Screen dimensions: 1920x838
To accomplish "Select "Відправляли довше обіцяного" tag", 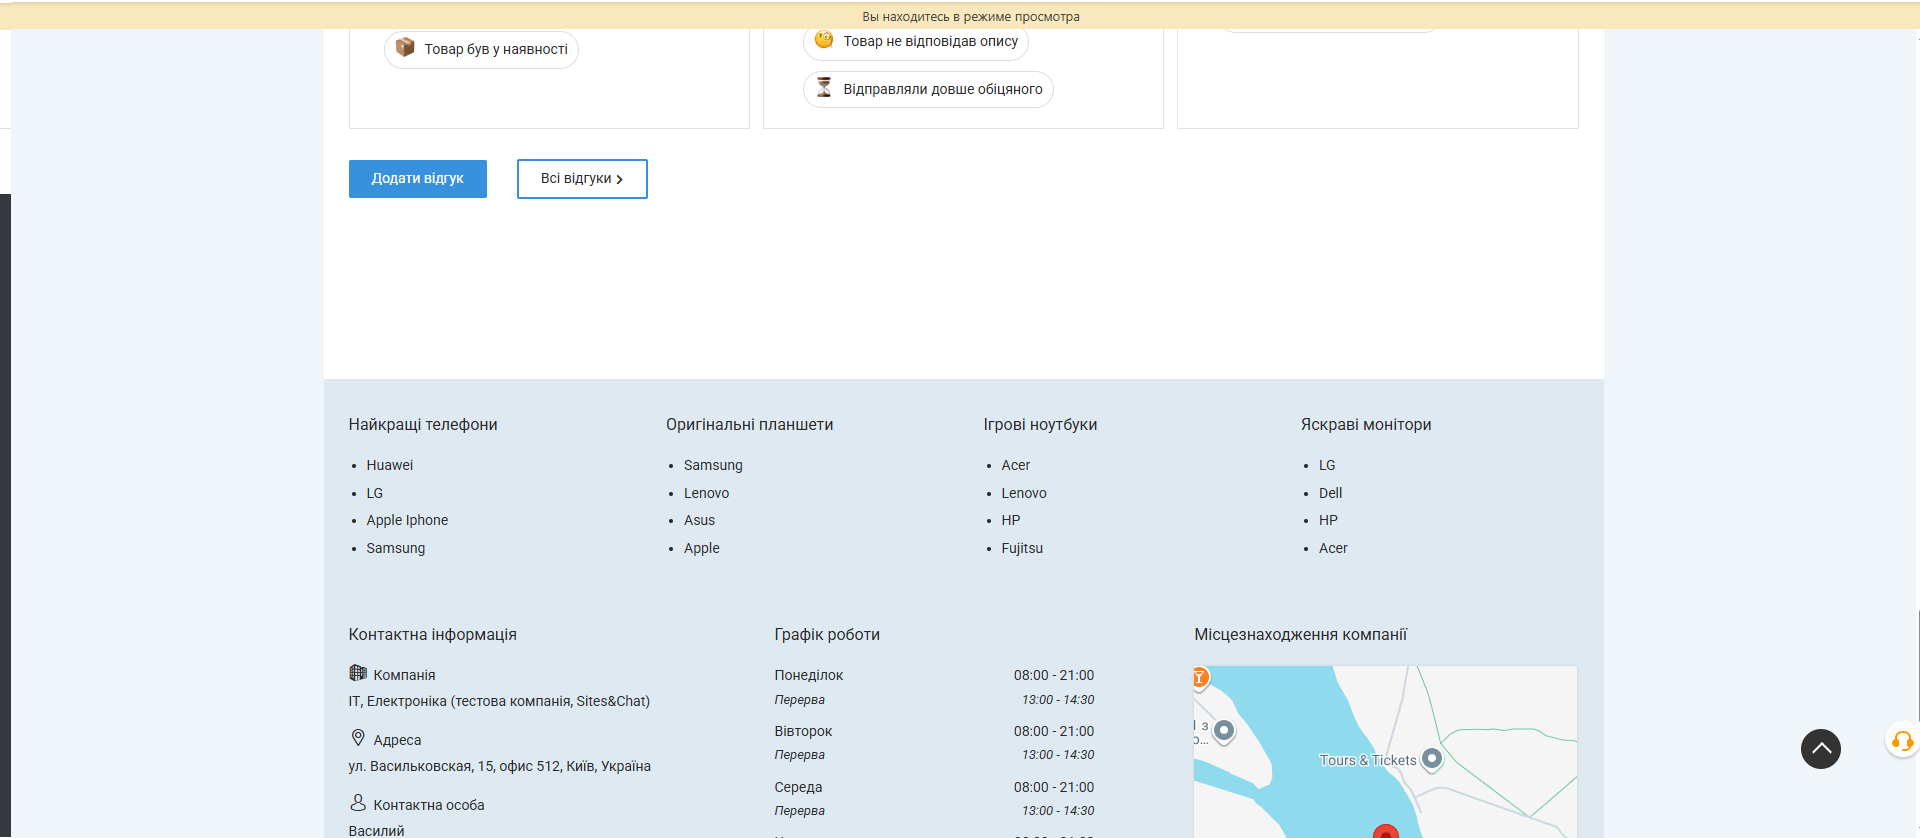I will tap(927, 89).
